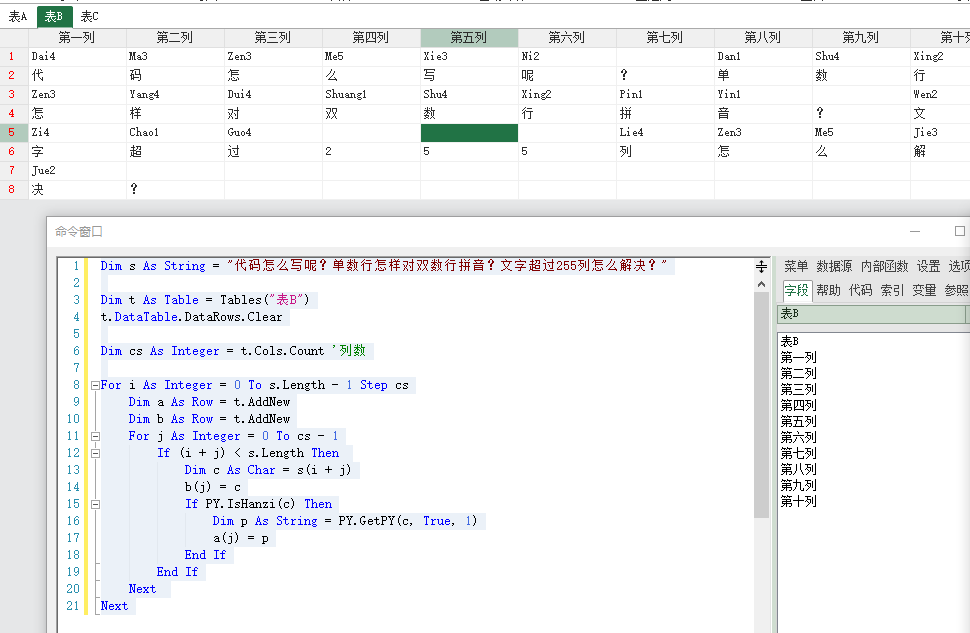
Task: Collapse the 'If PY.IsHanzi(c)' block
Action: click(95, 504)
